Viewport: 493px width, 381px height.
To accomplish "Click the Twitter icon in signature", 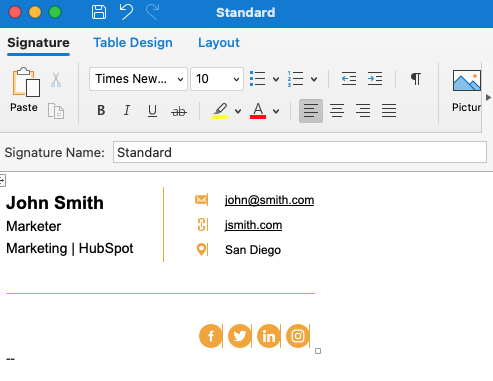I will click(240, 336).
